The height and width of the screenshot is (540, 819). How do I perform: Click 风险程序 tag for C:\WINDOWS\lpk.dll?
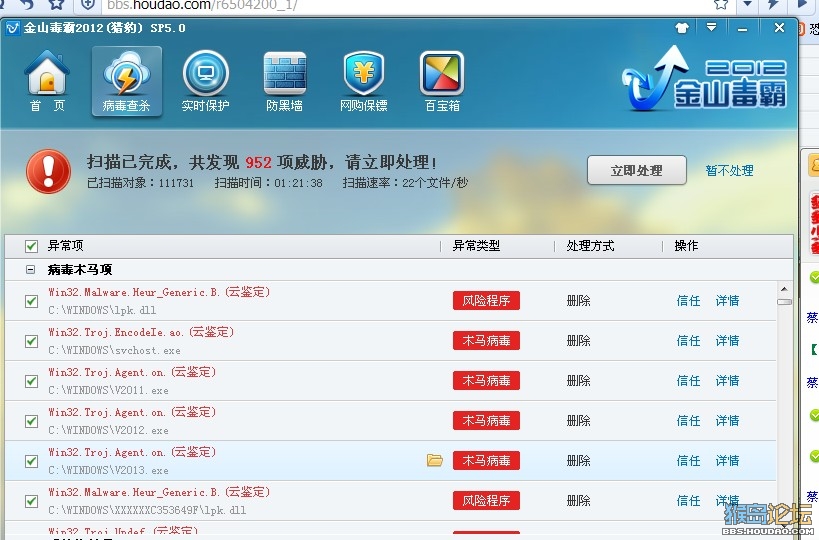tap(486, 301)
